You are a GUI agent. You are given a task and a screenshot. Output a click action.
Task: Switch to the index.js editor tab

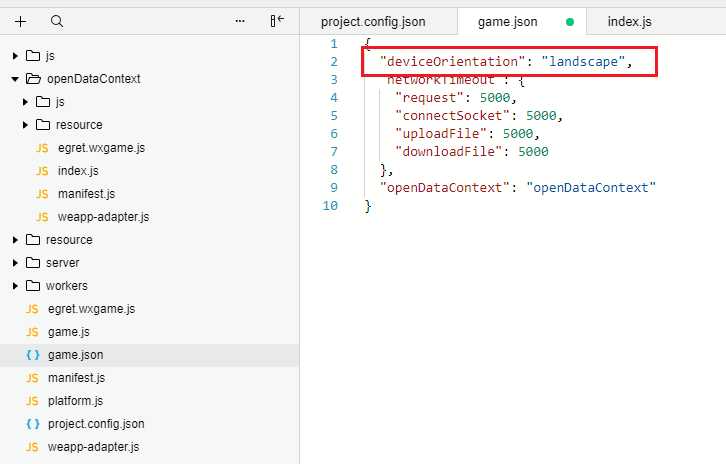coord(630,22)
